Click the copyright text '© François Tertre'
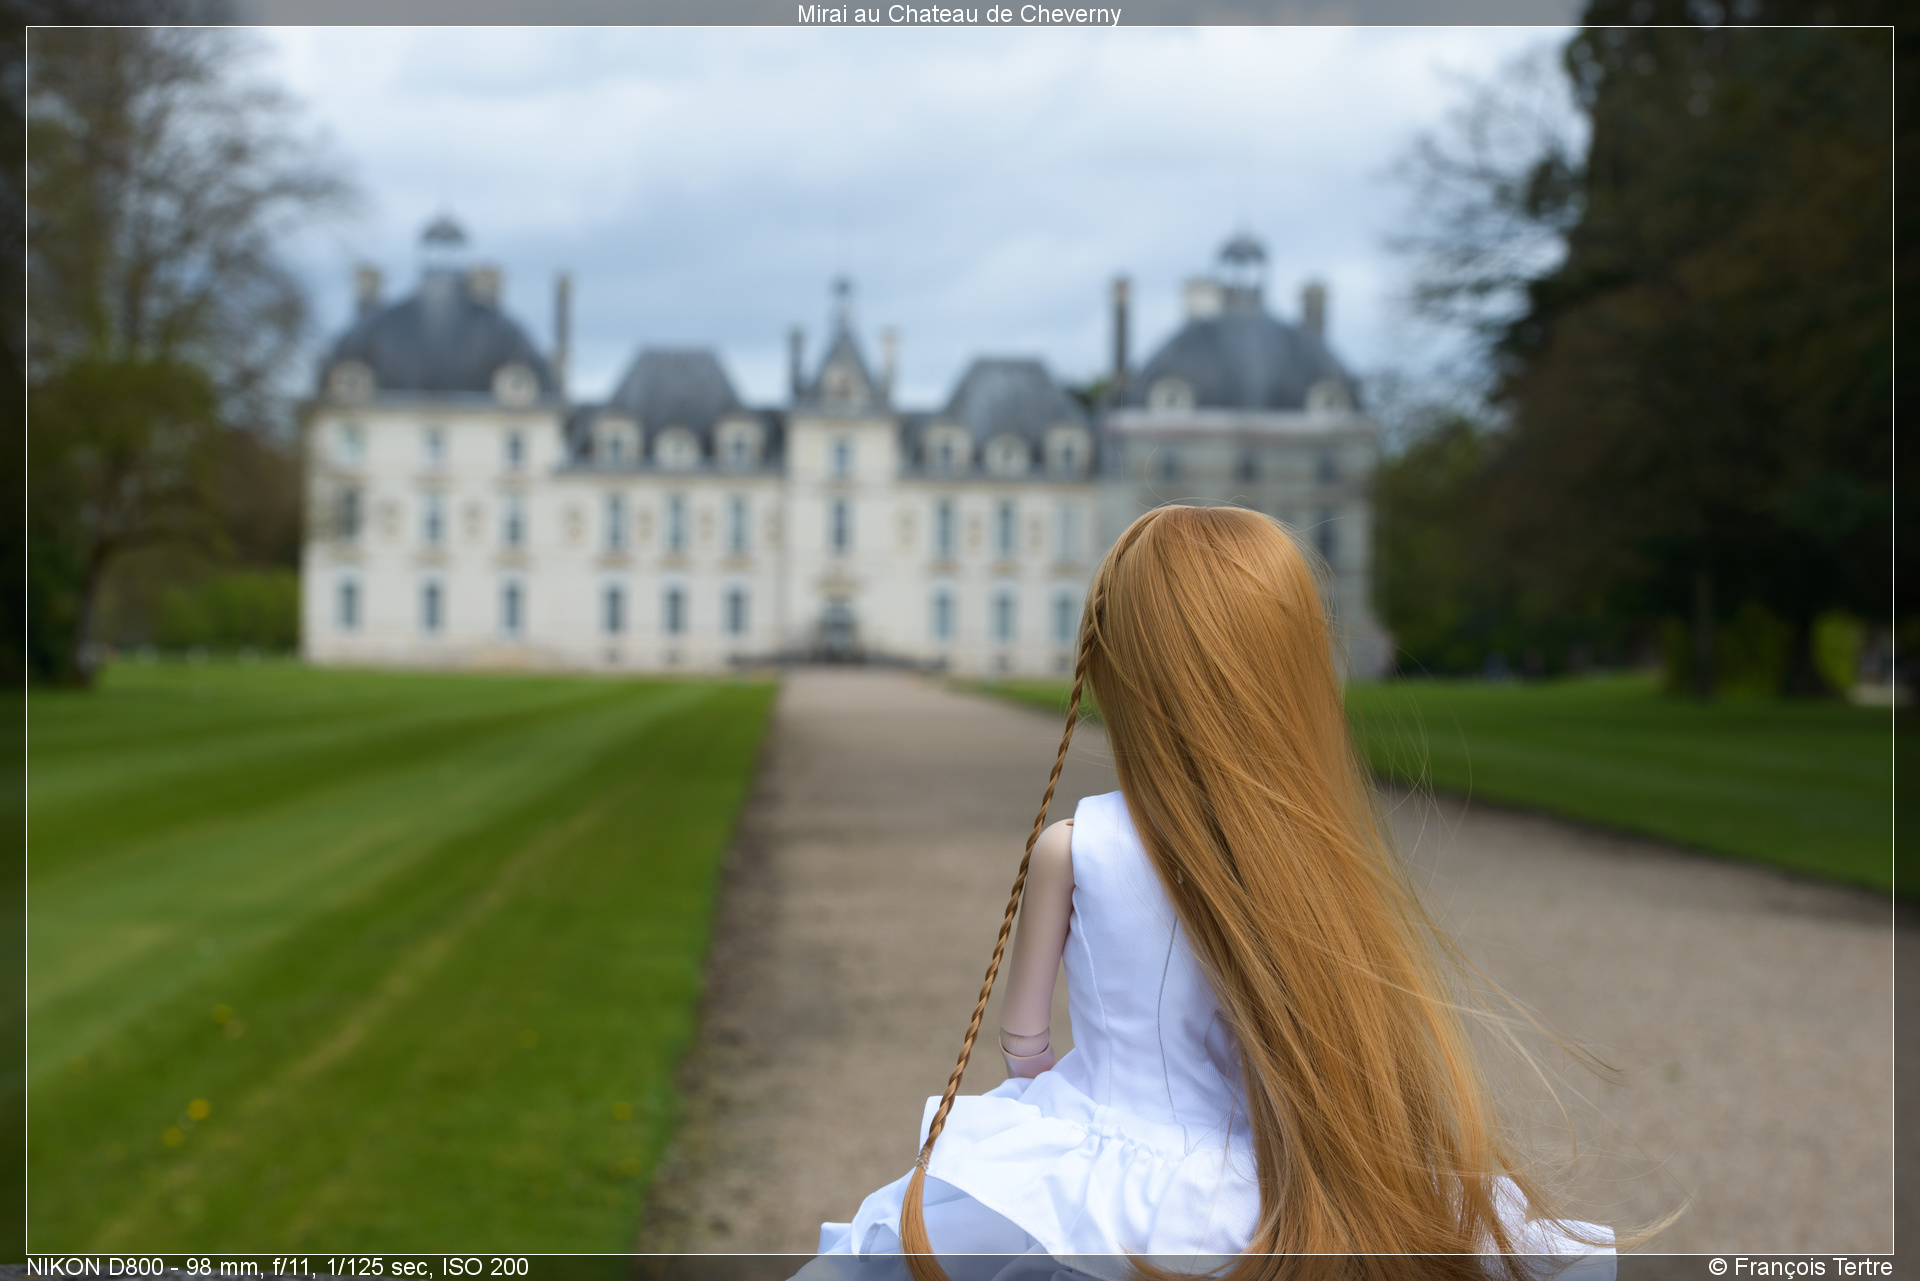 coord(1800,1267)
